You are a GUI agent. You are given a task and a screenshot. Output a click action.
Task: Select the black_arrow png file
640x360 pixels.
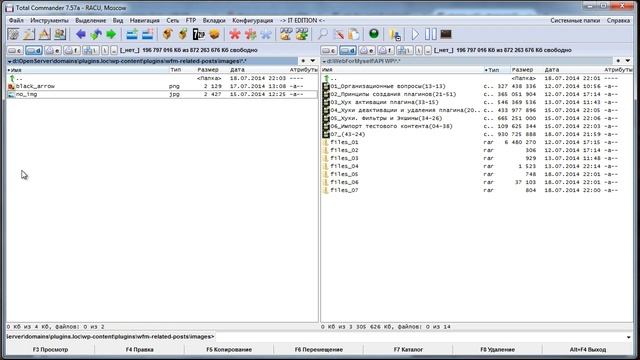coord(162,86)
